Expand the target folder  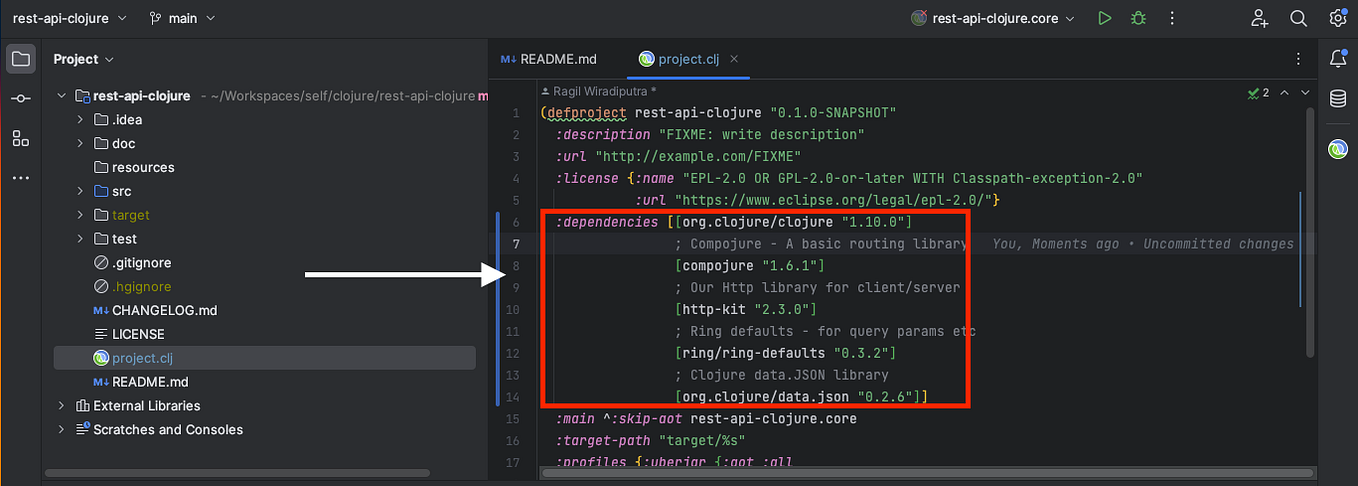coord(80,215)
